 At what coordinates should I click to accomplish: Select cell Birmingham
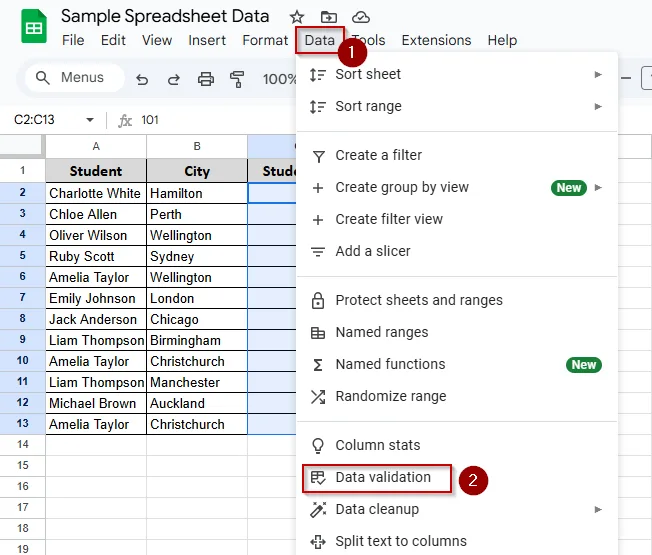pos(197,340)
